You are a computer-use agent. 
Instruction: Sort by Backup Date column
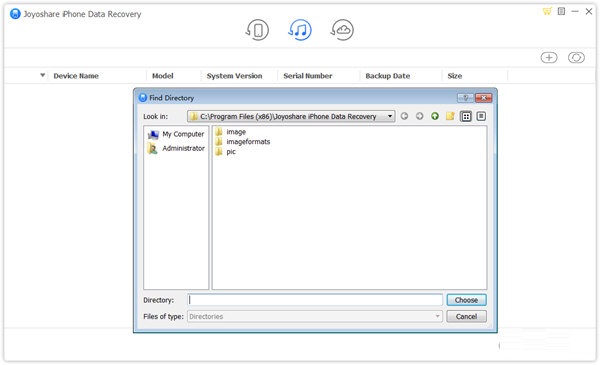coord(388,76)
